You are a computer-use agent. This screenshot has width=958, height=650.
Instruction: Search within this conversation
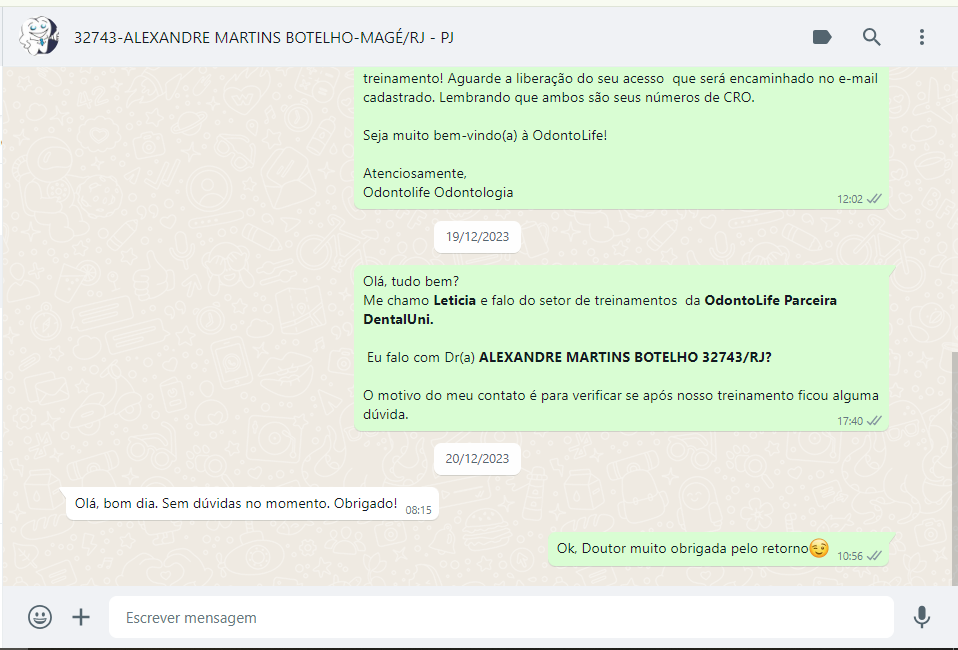[x=871, y=37]
